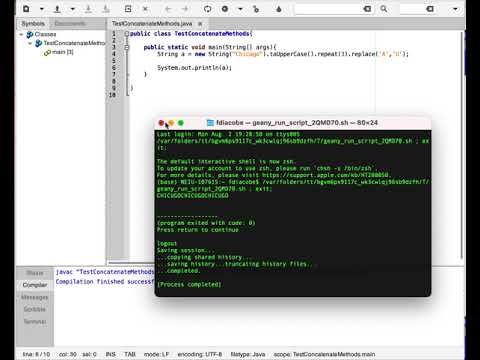Save the current file from the toolbar
Screen dimensions: 480x360
[88, 9]
